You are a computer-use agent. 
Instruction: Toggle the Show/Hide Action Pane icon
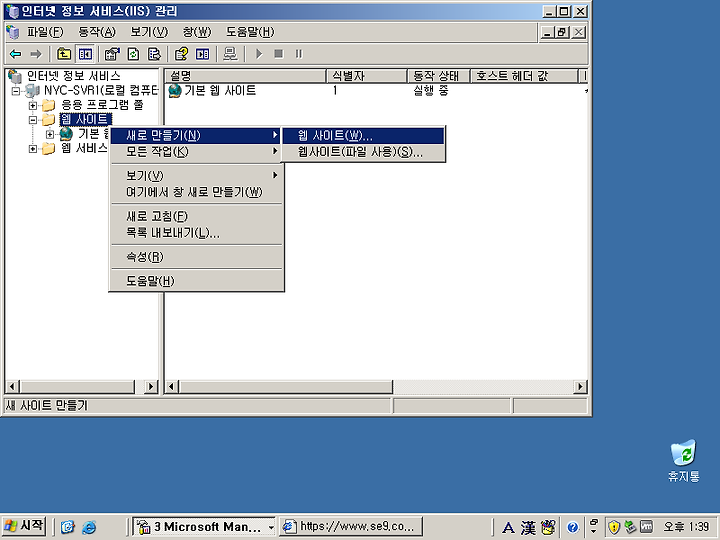tap(202, 54)
